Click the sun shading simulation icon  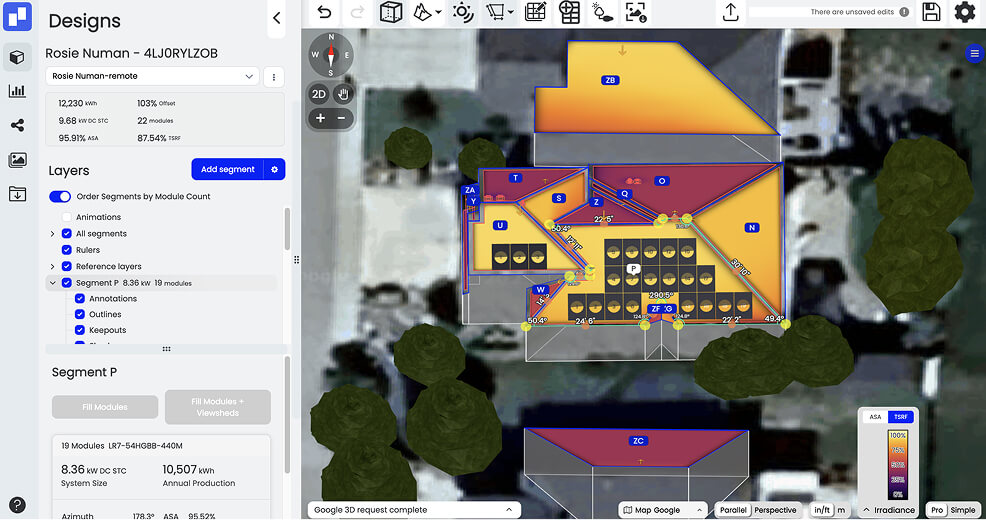(463, 12)
